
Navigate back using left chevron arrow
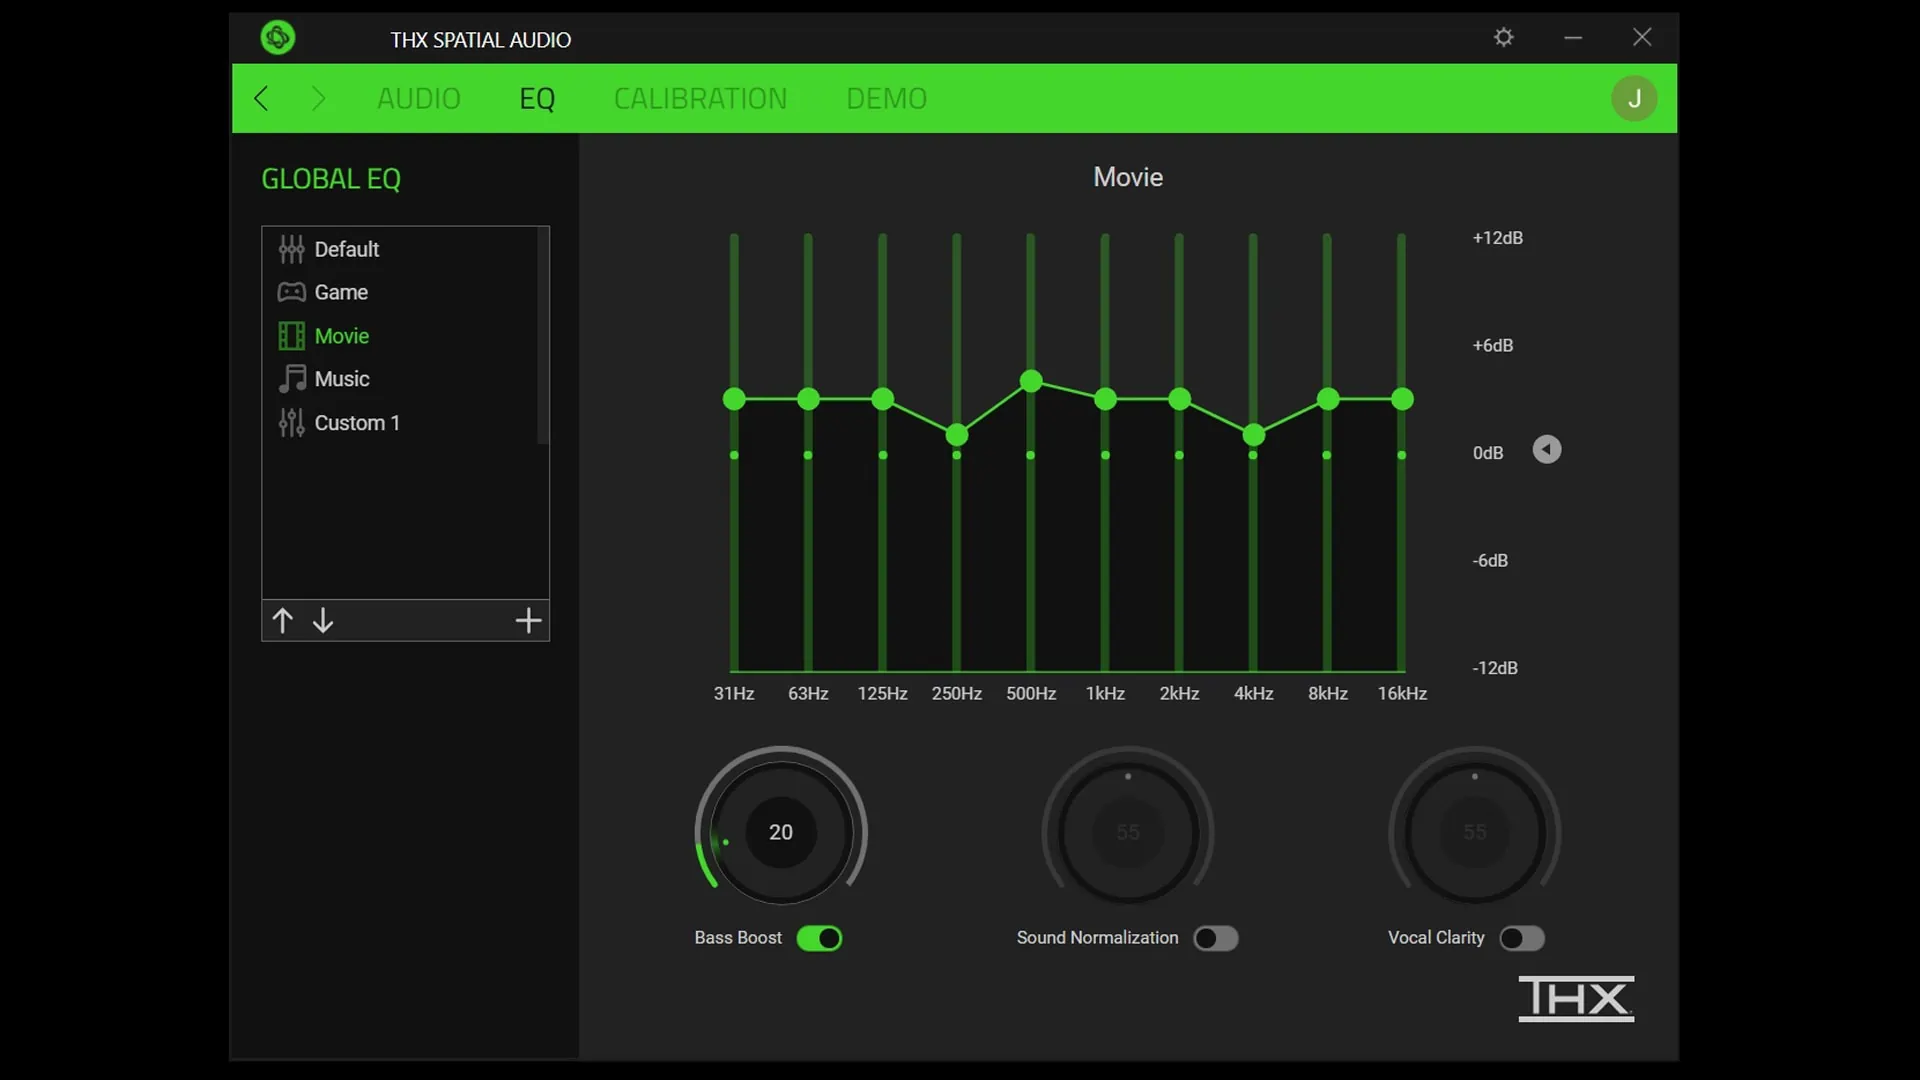[x=262, y=98]
